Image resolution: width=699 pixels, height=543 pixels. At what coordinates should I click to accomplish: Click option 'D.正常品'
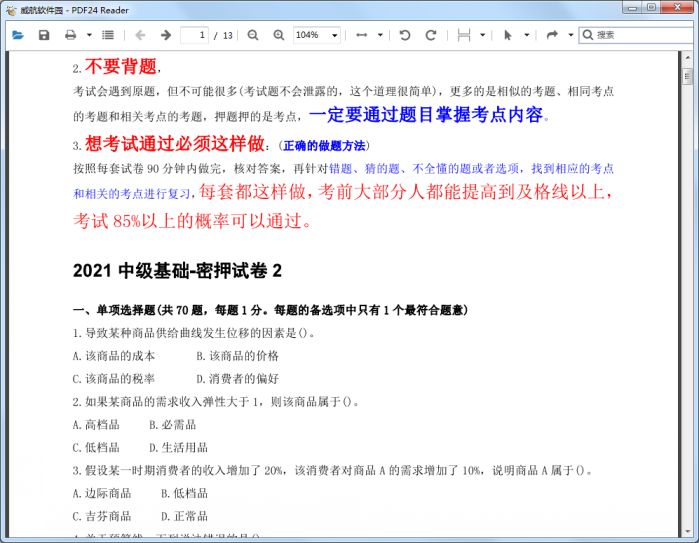click(185, 517)
